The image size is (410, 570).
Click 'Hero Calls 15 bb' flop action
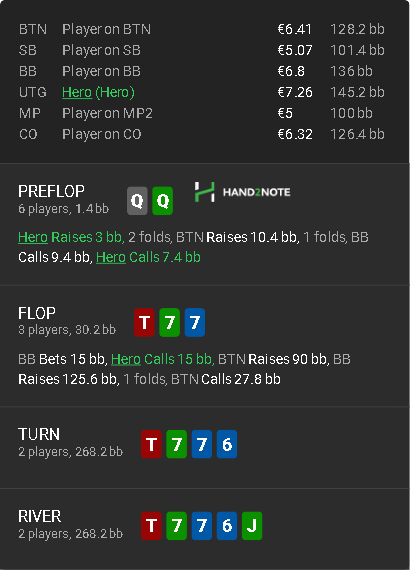click(162, 359)
